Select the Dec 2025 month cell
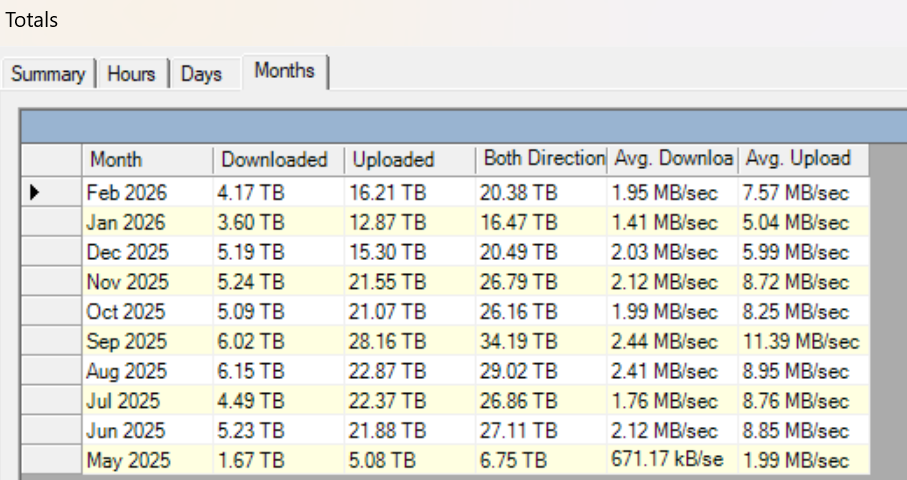This screenshot has width=907, height=480. coord(147,252)
